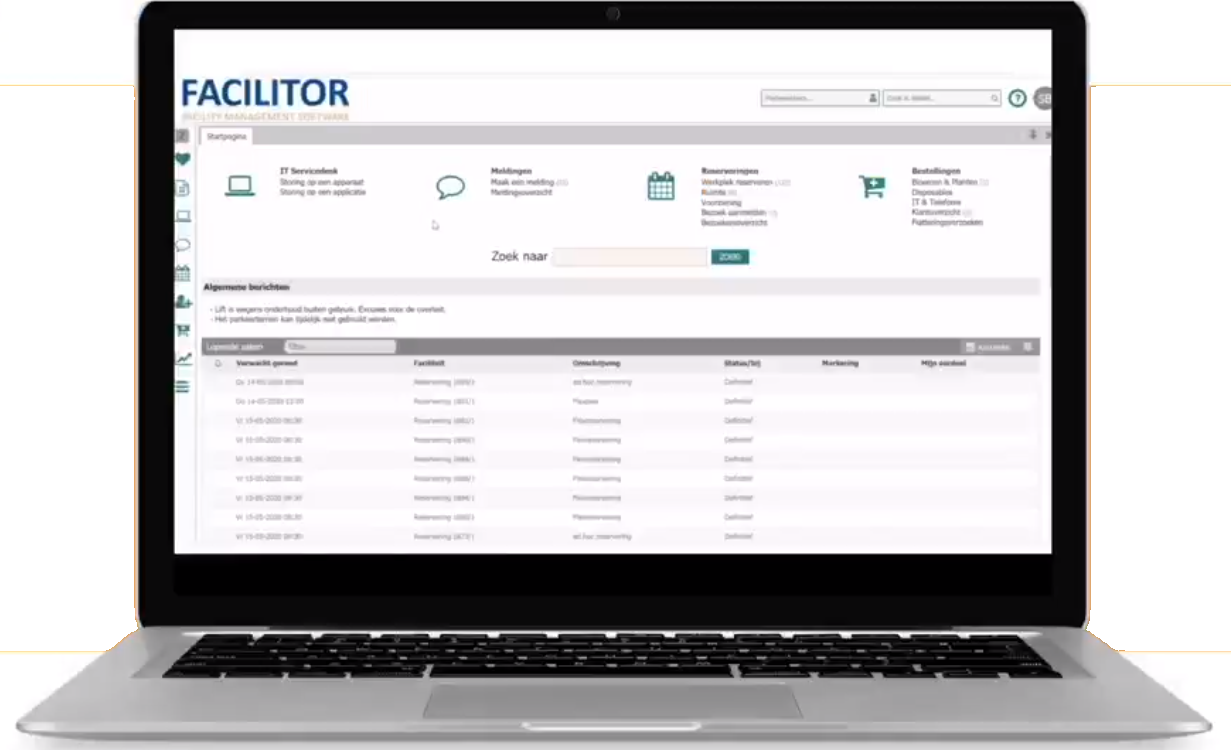Click the magnifier in the title search field
This screenshot has width=1231, height=750.
coord(994,98)
